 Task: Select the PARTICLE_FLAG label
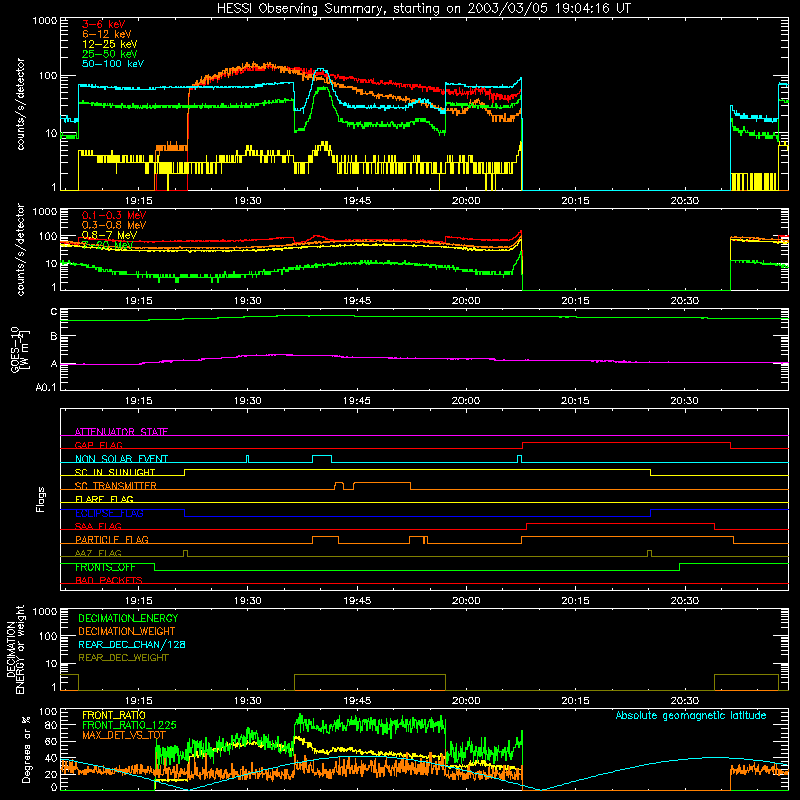112,539
